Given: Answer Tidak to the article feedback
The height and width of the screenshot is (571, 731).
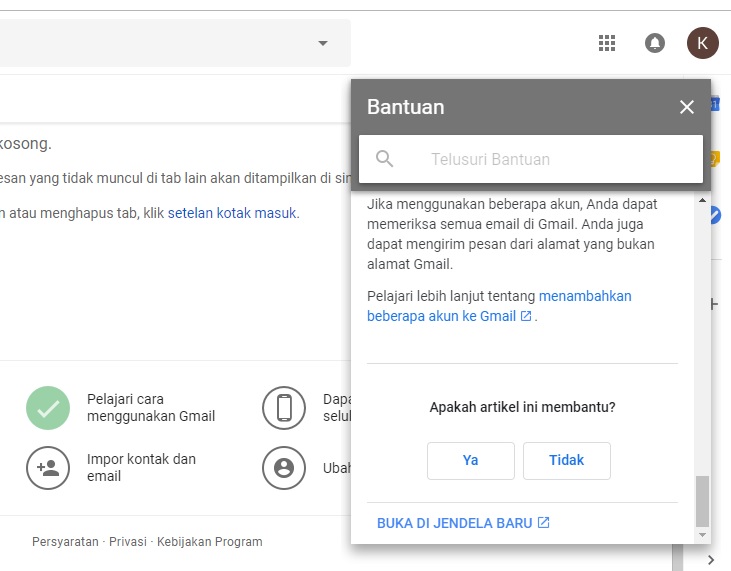Looking at the screenshot, I should click(566, 461).
